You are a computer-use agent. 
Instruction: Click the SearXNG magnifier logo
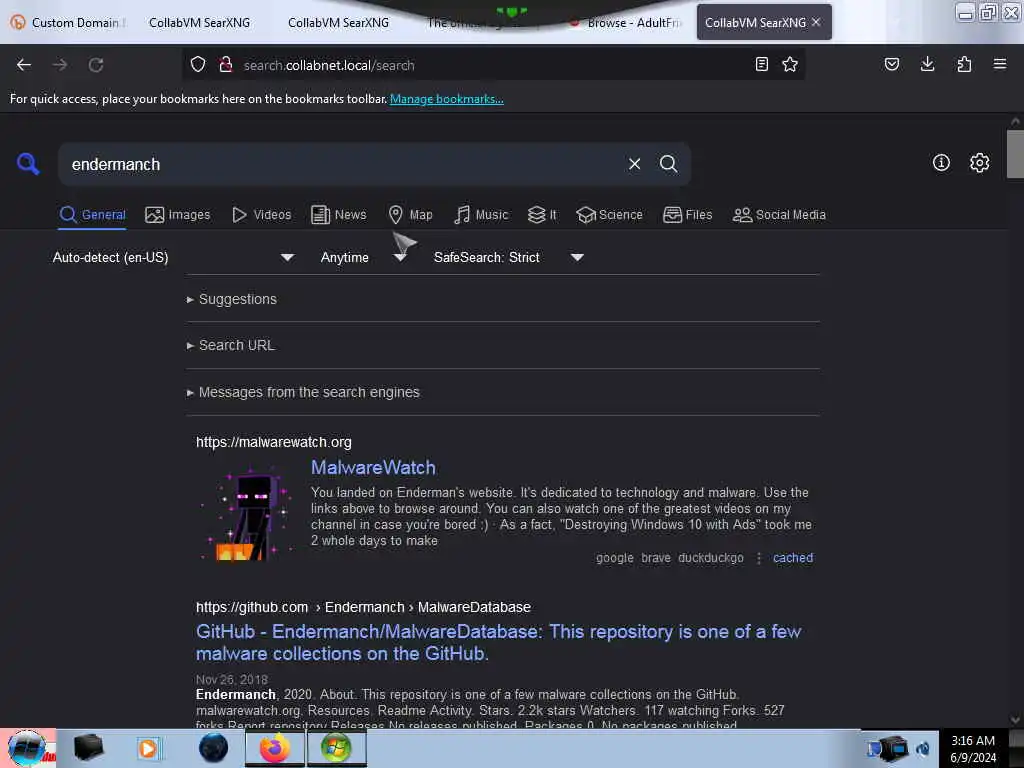pyautogui.click(x=27, y=163)
